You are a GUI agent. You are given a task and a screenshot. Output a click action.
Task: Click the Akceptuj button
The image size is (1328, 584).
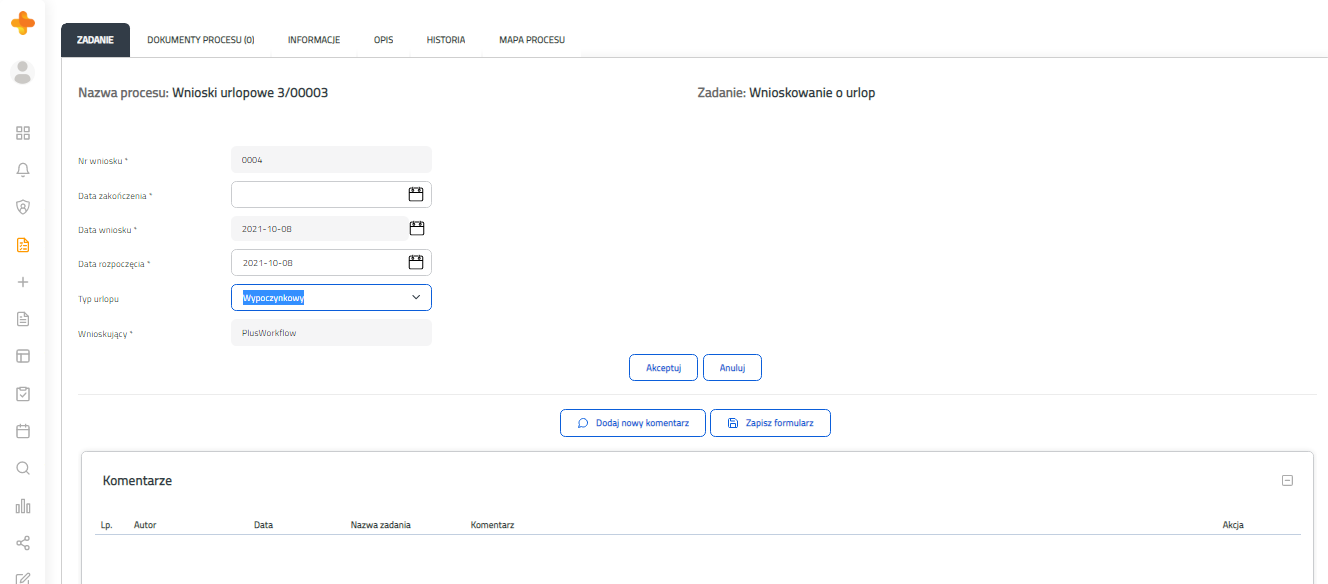[663, 368]
